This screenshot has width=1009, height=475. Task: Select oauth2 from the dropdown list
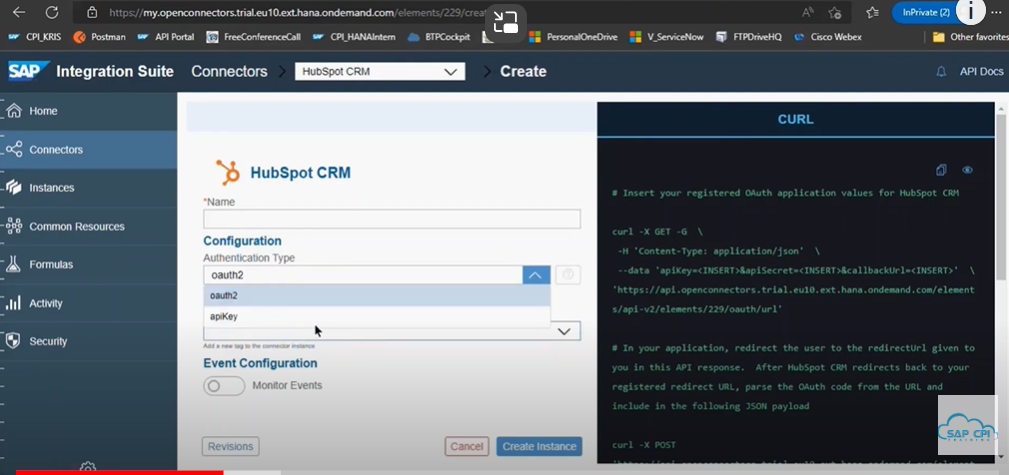[x=377, y=296]
